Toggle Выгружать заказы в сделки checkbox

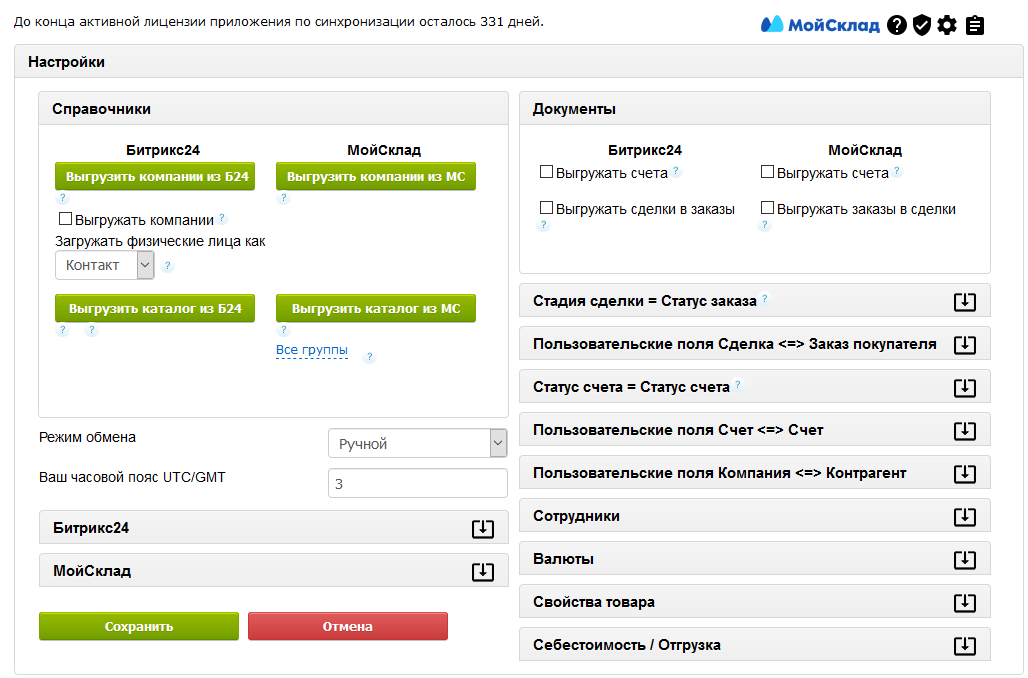[768, 208]
